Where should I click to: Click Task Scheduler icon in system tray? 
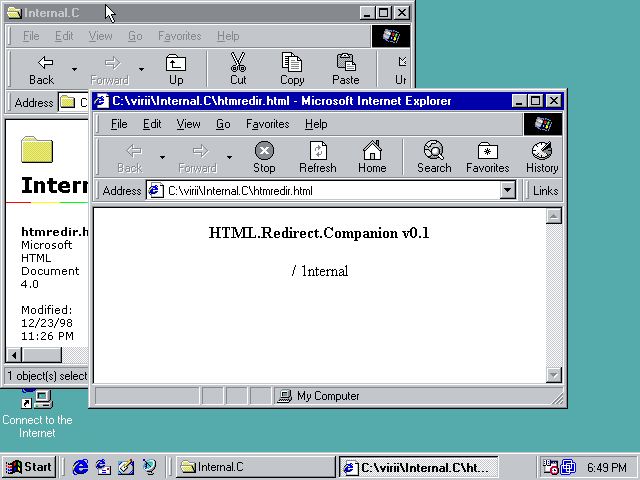coord(549,467)
